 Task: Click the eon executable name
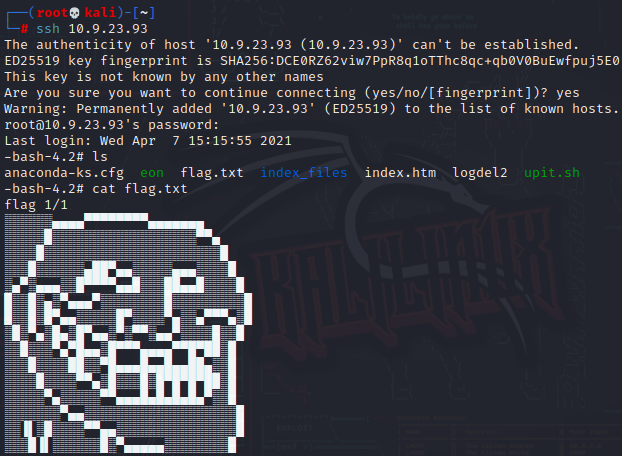pyautogui.click(x=152, y=173)
